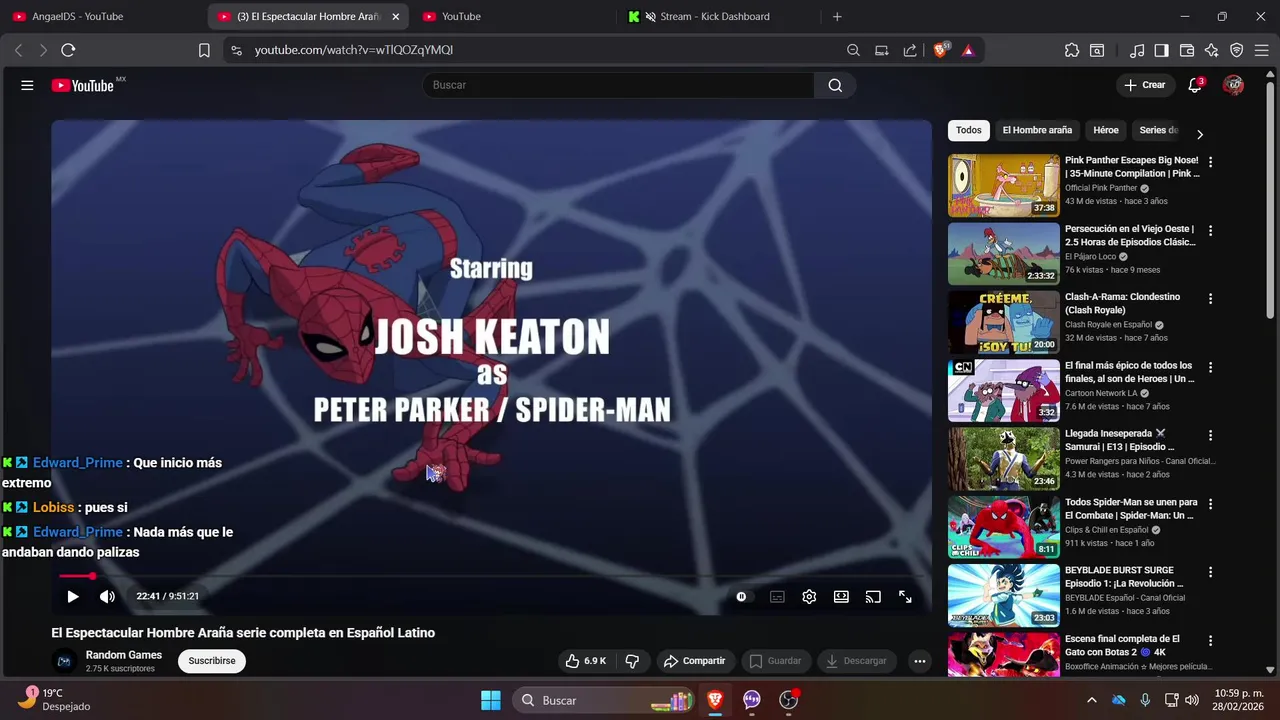The height and width of the screenshot is (720, 1280).
Task: Open more actions under the video
Action: (x=919, y=661)
